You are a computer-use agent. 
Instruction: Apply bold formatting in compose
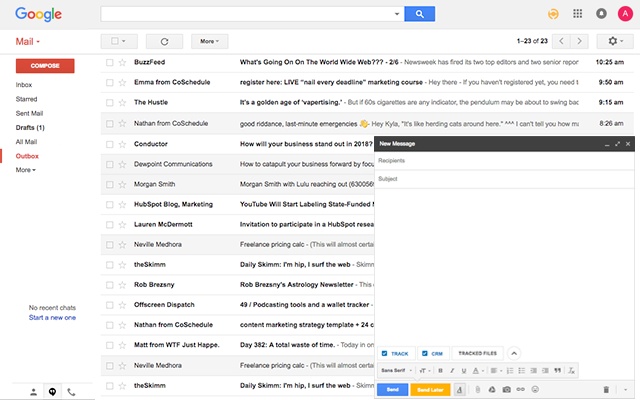(440, 371)
